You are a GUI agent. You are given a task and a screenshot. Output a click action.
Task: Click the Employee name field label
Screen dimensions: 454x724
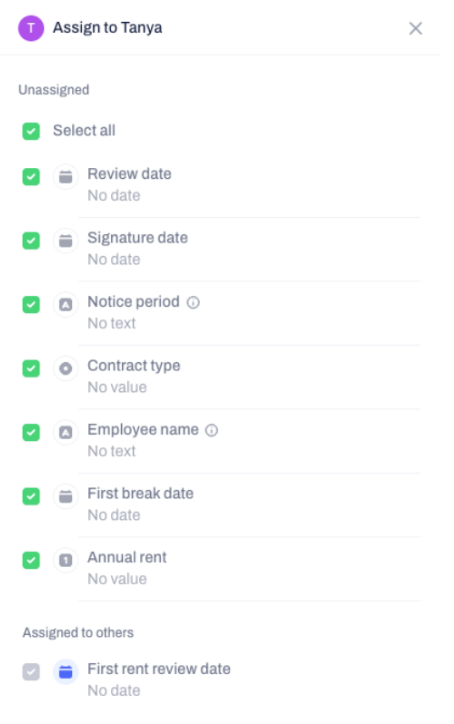point(143,429)
